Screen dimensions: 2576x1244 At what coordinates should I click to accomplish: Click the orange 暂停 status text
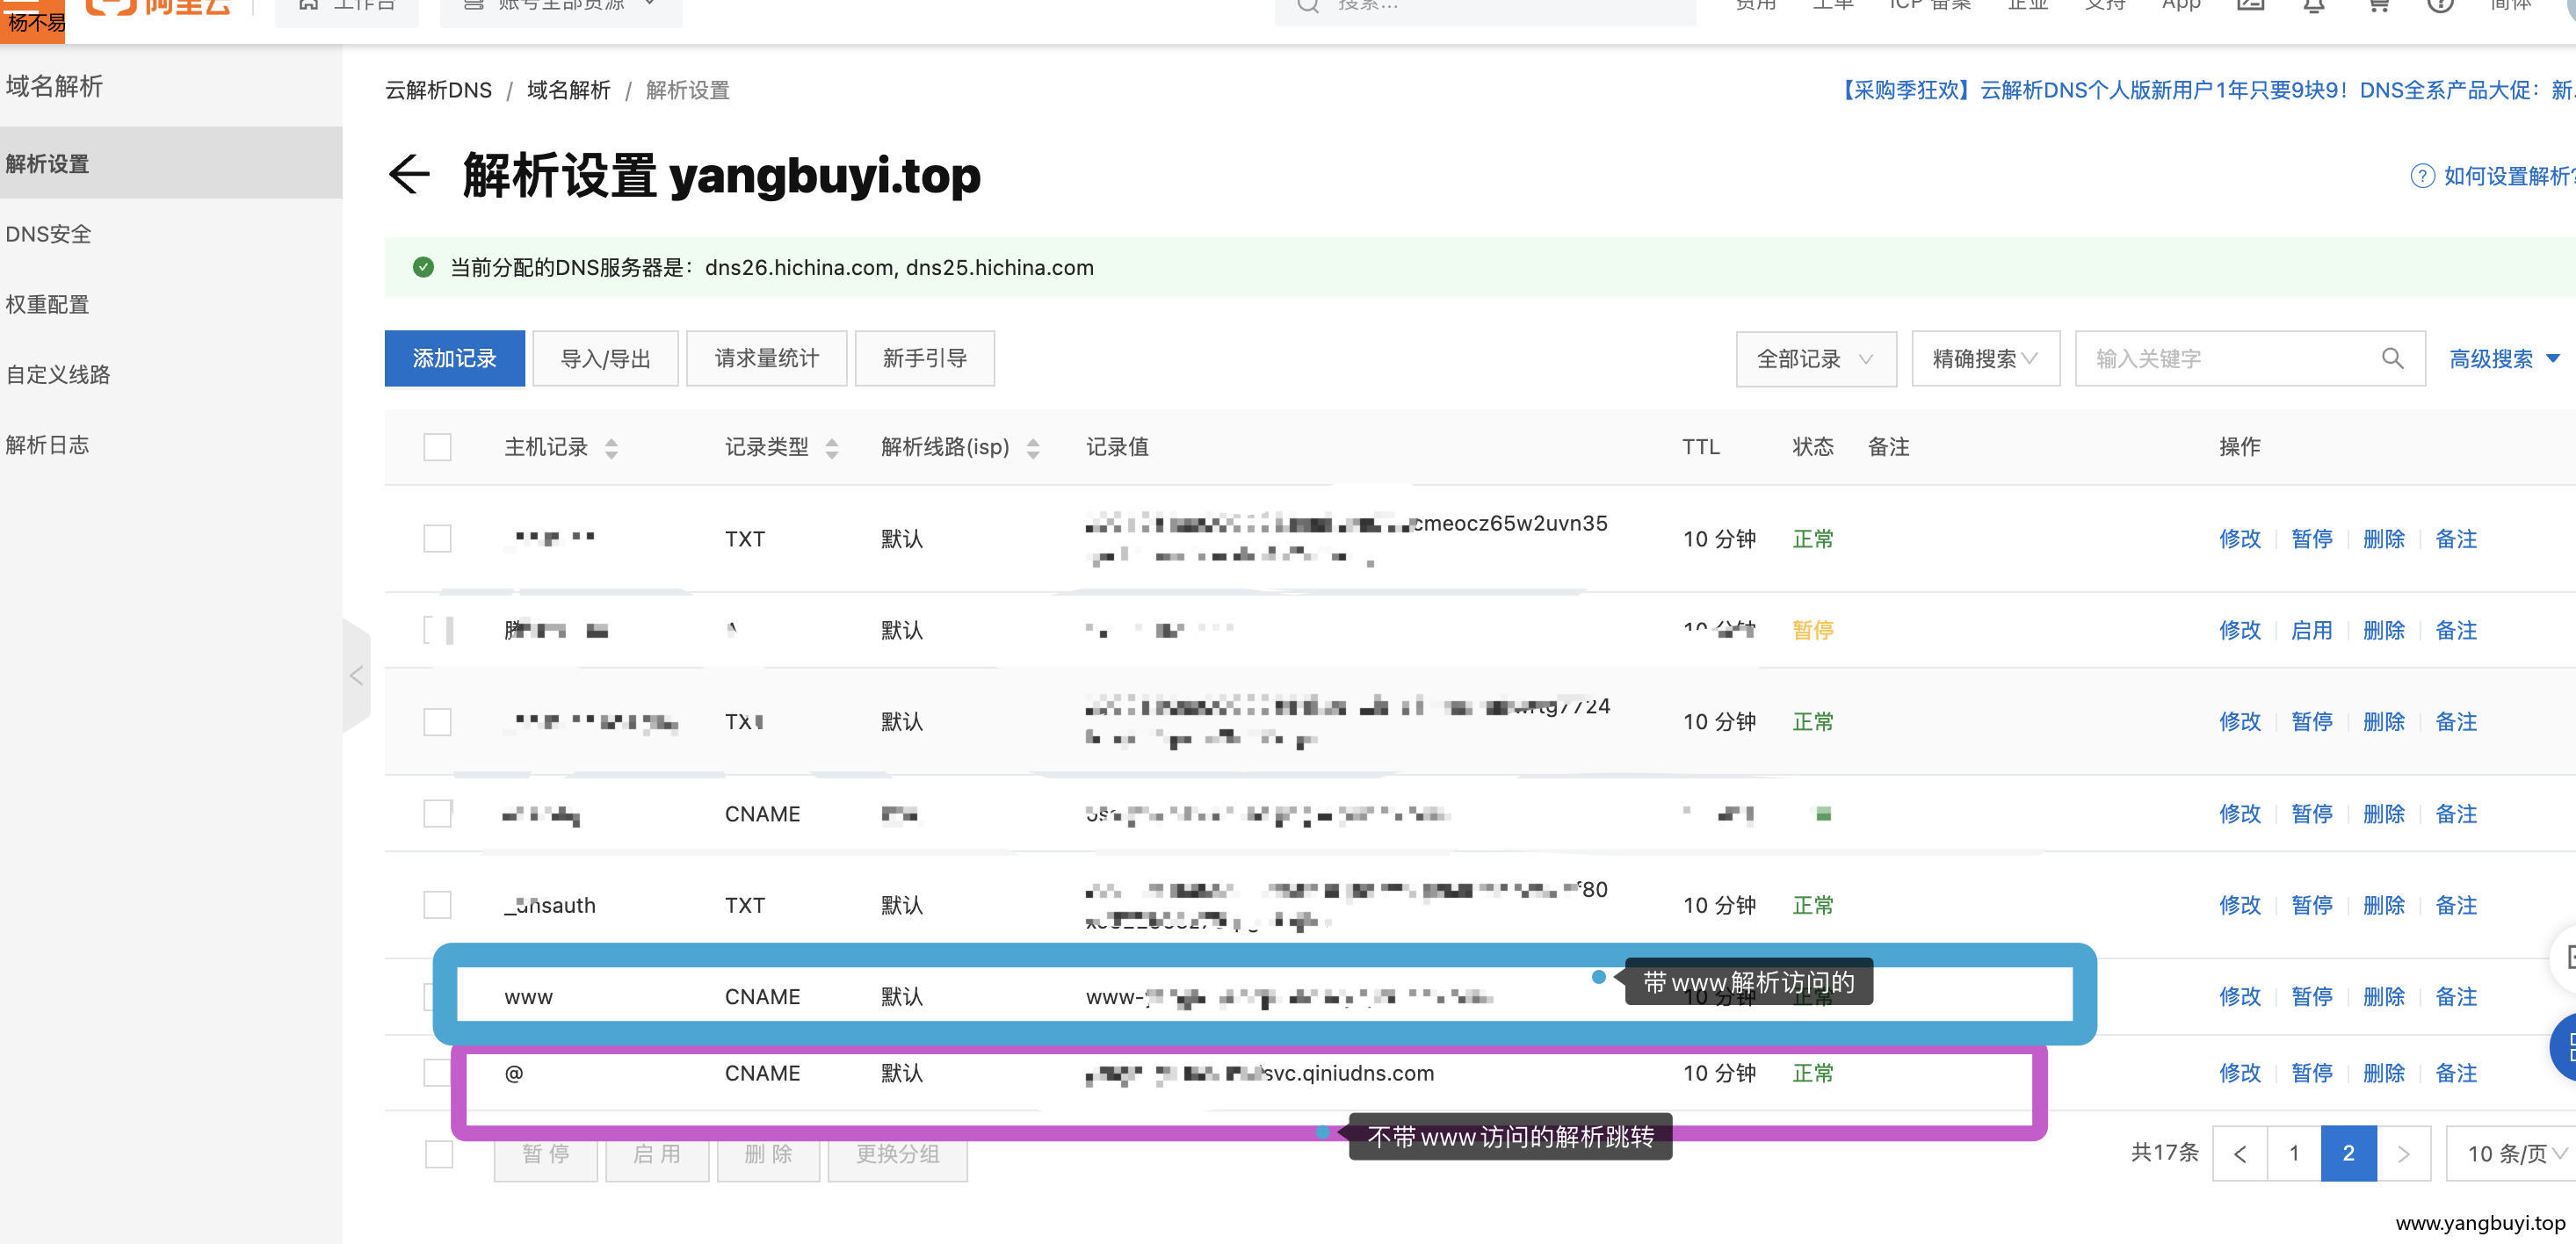click(1812, 630)
